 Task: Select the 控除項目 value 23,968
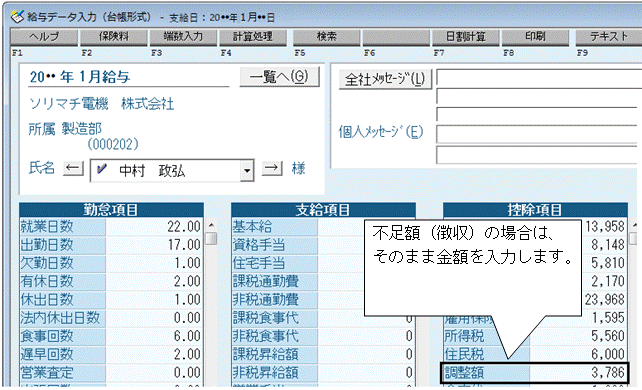[x=604, y=300]
